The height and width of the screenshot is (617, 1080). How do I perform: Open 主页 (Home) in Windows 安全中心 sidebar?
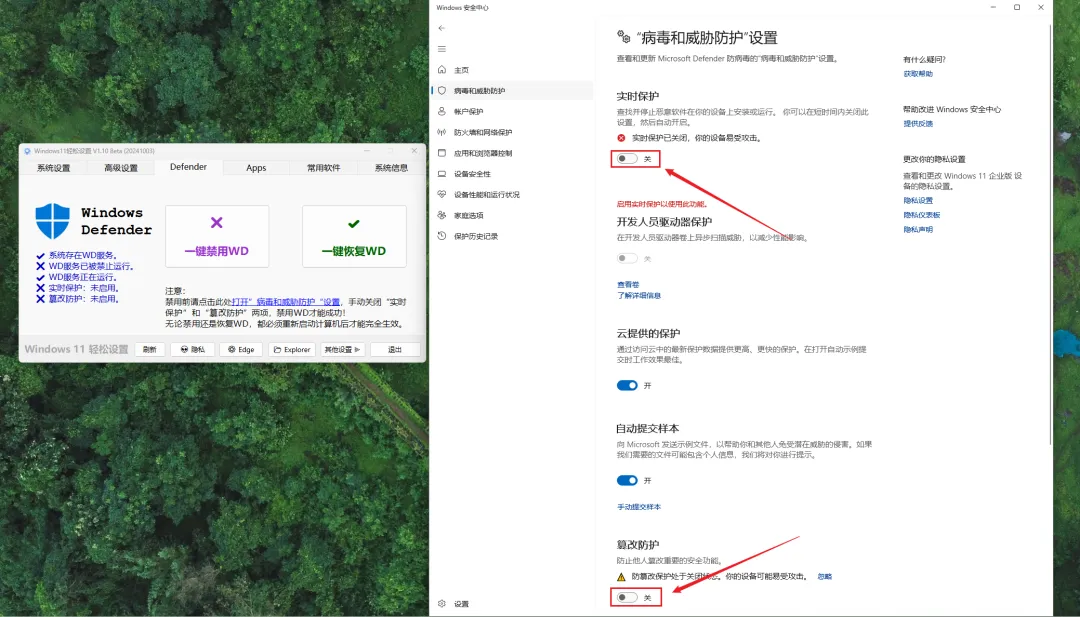466,70
